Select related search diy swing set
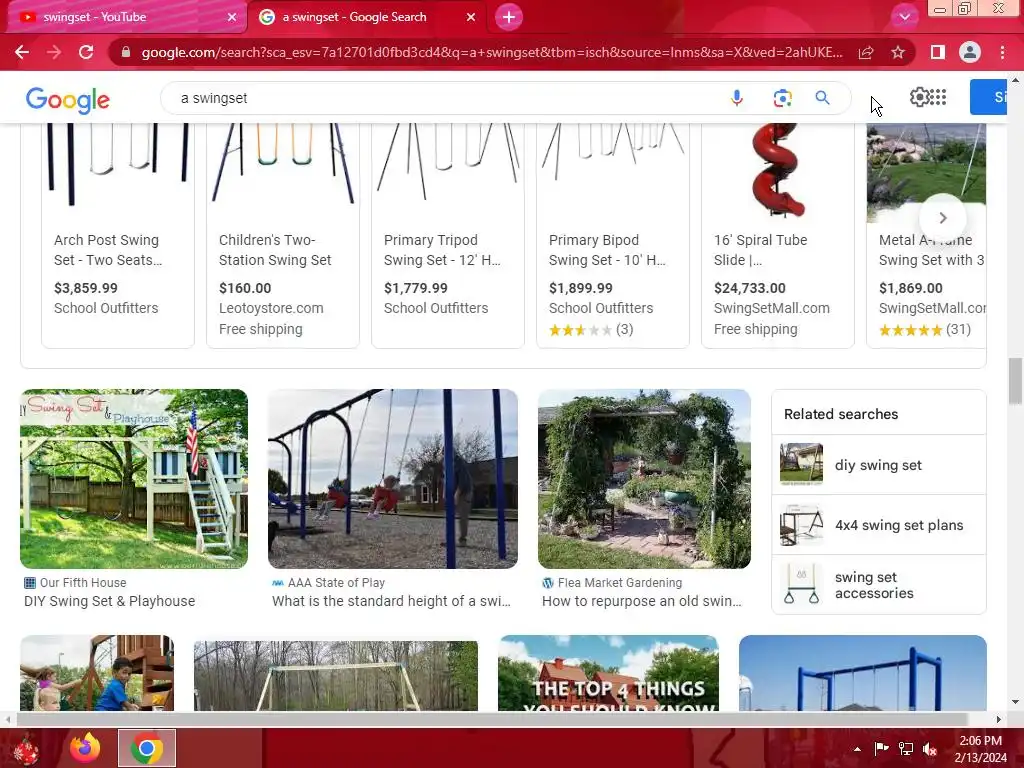This screenshot has height=768, width=1024. click(878, 465)
